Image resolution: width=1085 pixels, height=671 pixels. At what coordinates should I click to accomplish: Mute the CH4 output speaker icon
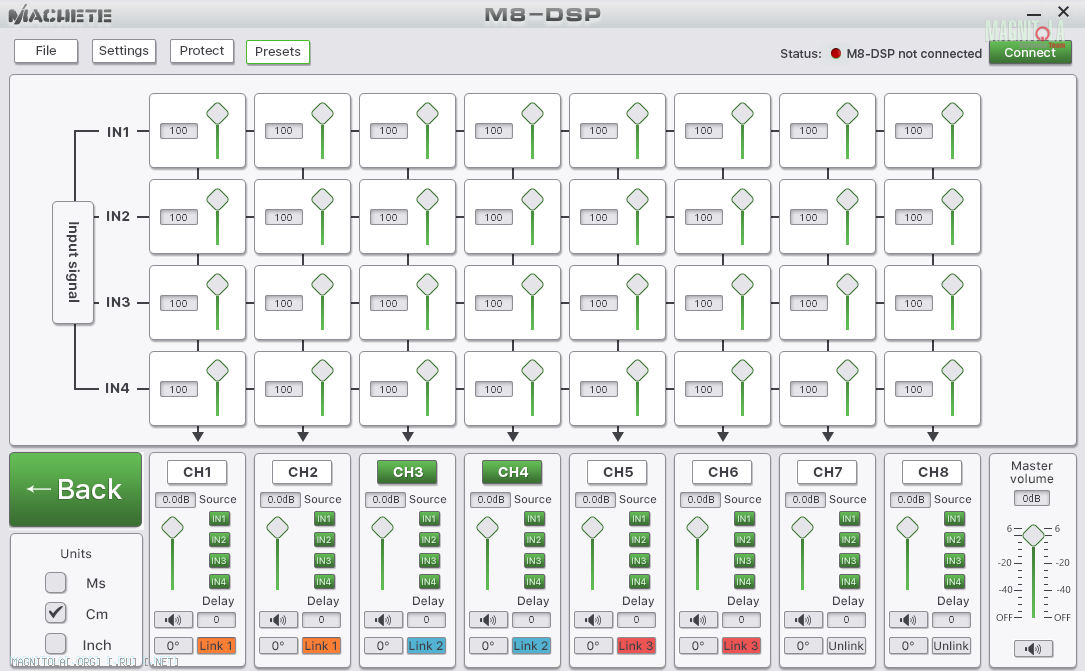(x=488, y=620)
